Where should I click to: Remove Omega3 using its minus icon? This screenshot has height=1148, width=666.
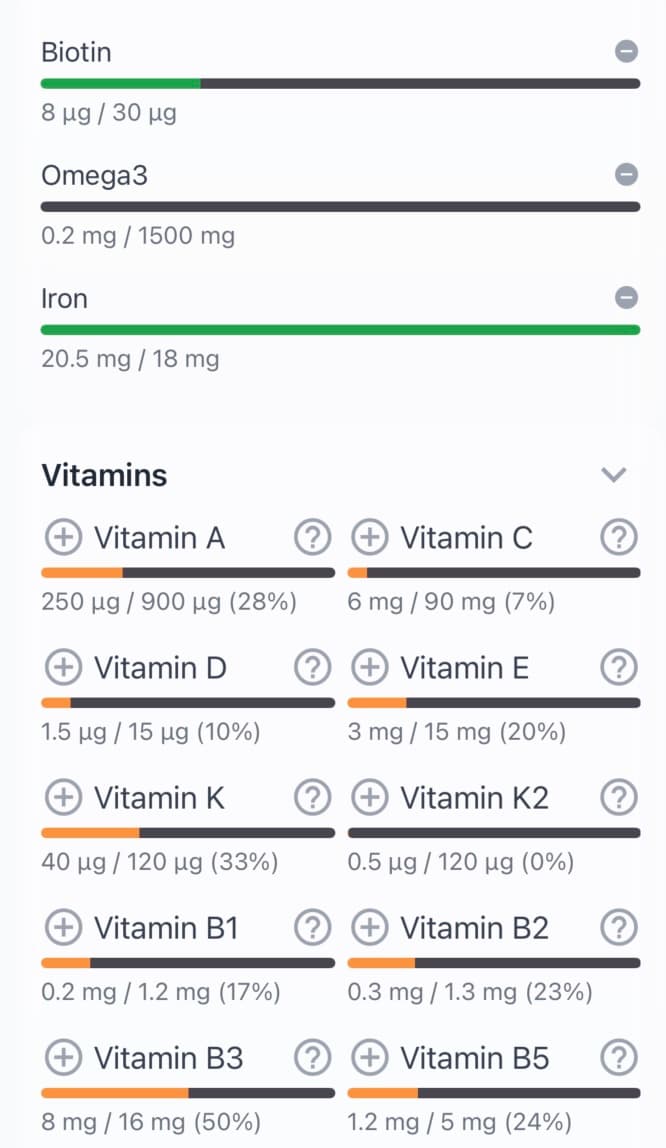(626, 175)
